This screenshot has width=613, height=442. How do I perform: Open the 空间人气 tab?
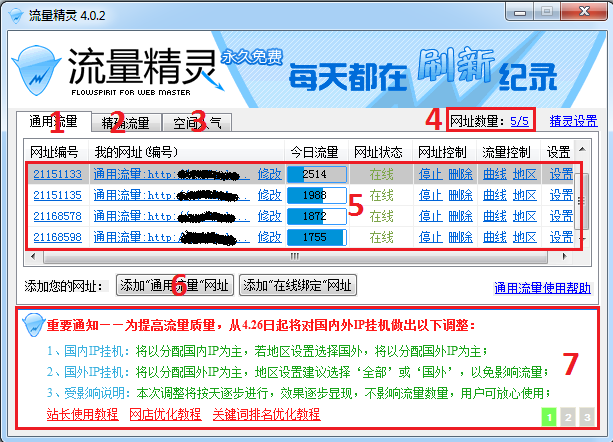(x=197, y=123)
